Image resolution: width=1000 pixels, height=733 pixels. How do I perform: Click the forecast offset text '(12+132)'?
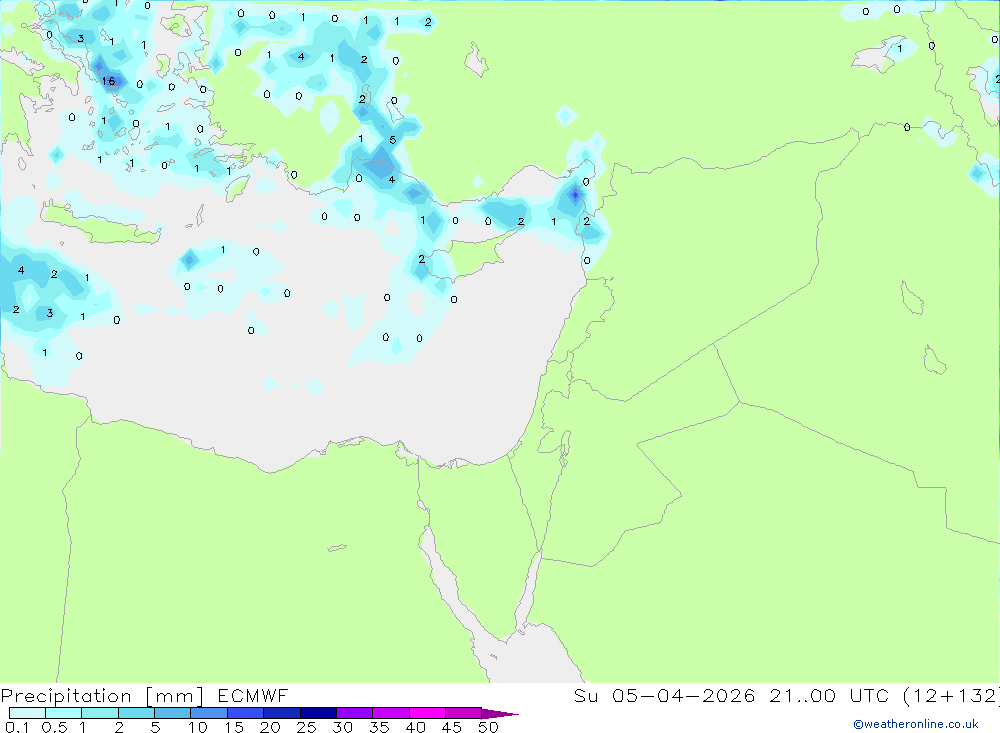tap(950, 696)
